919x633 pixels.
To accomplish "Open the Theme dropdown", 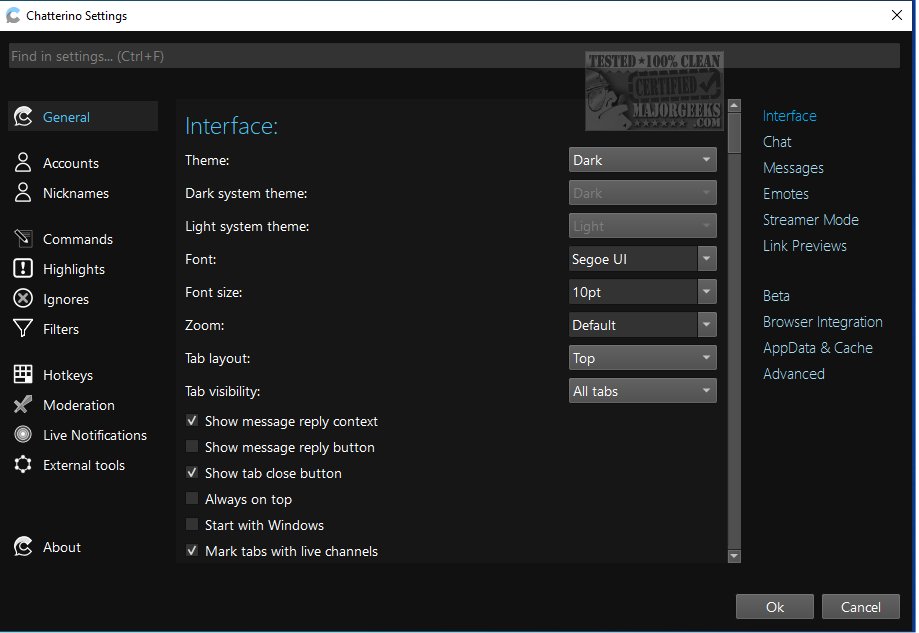I will (642, 160).
